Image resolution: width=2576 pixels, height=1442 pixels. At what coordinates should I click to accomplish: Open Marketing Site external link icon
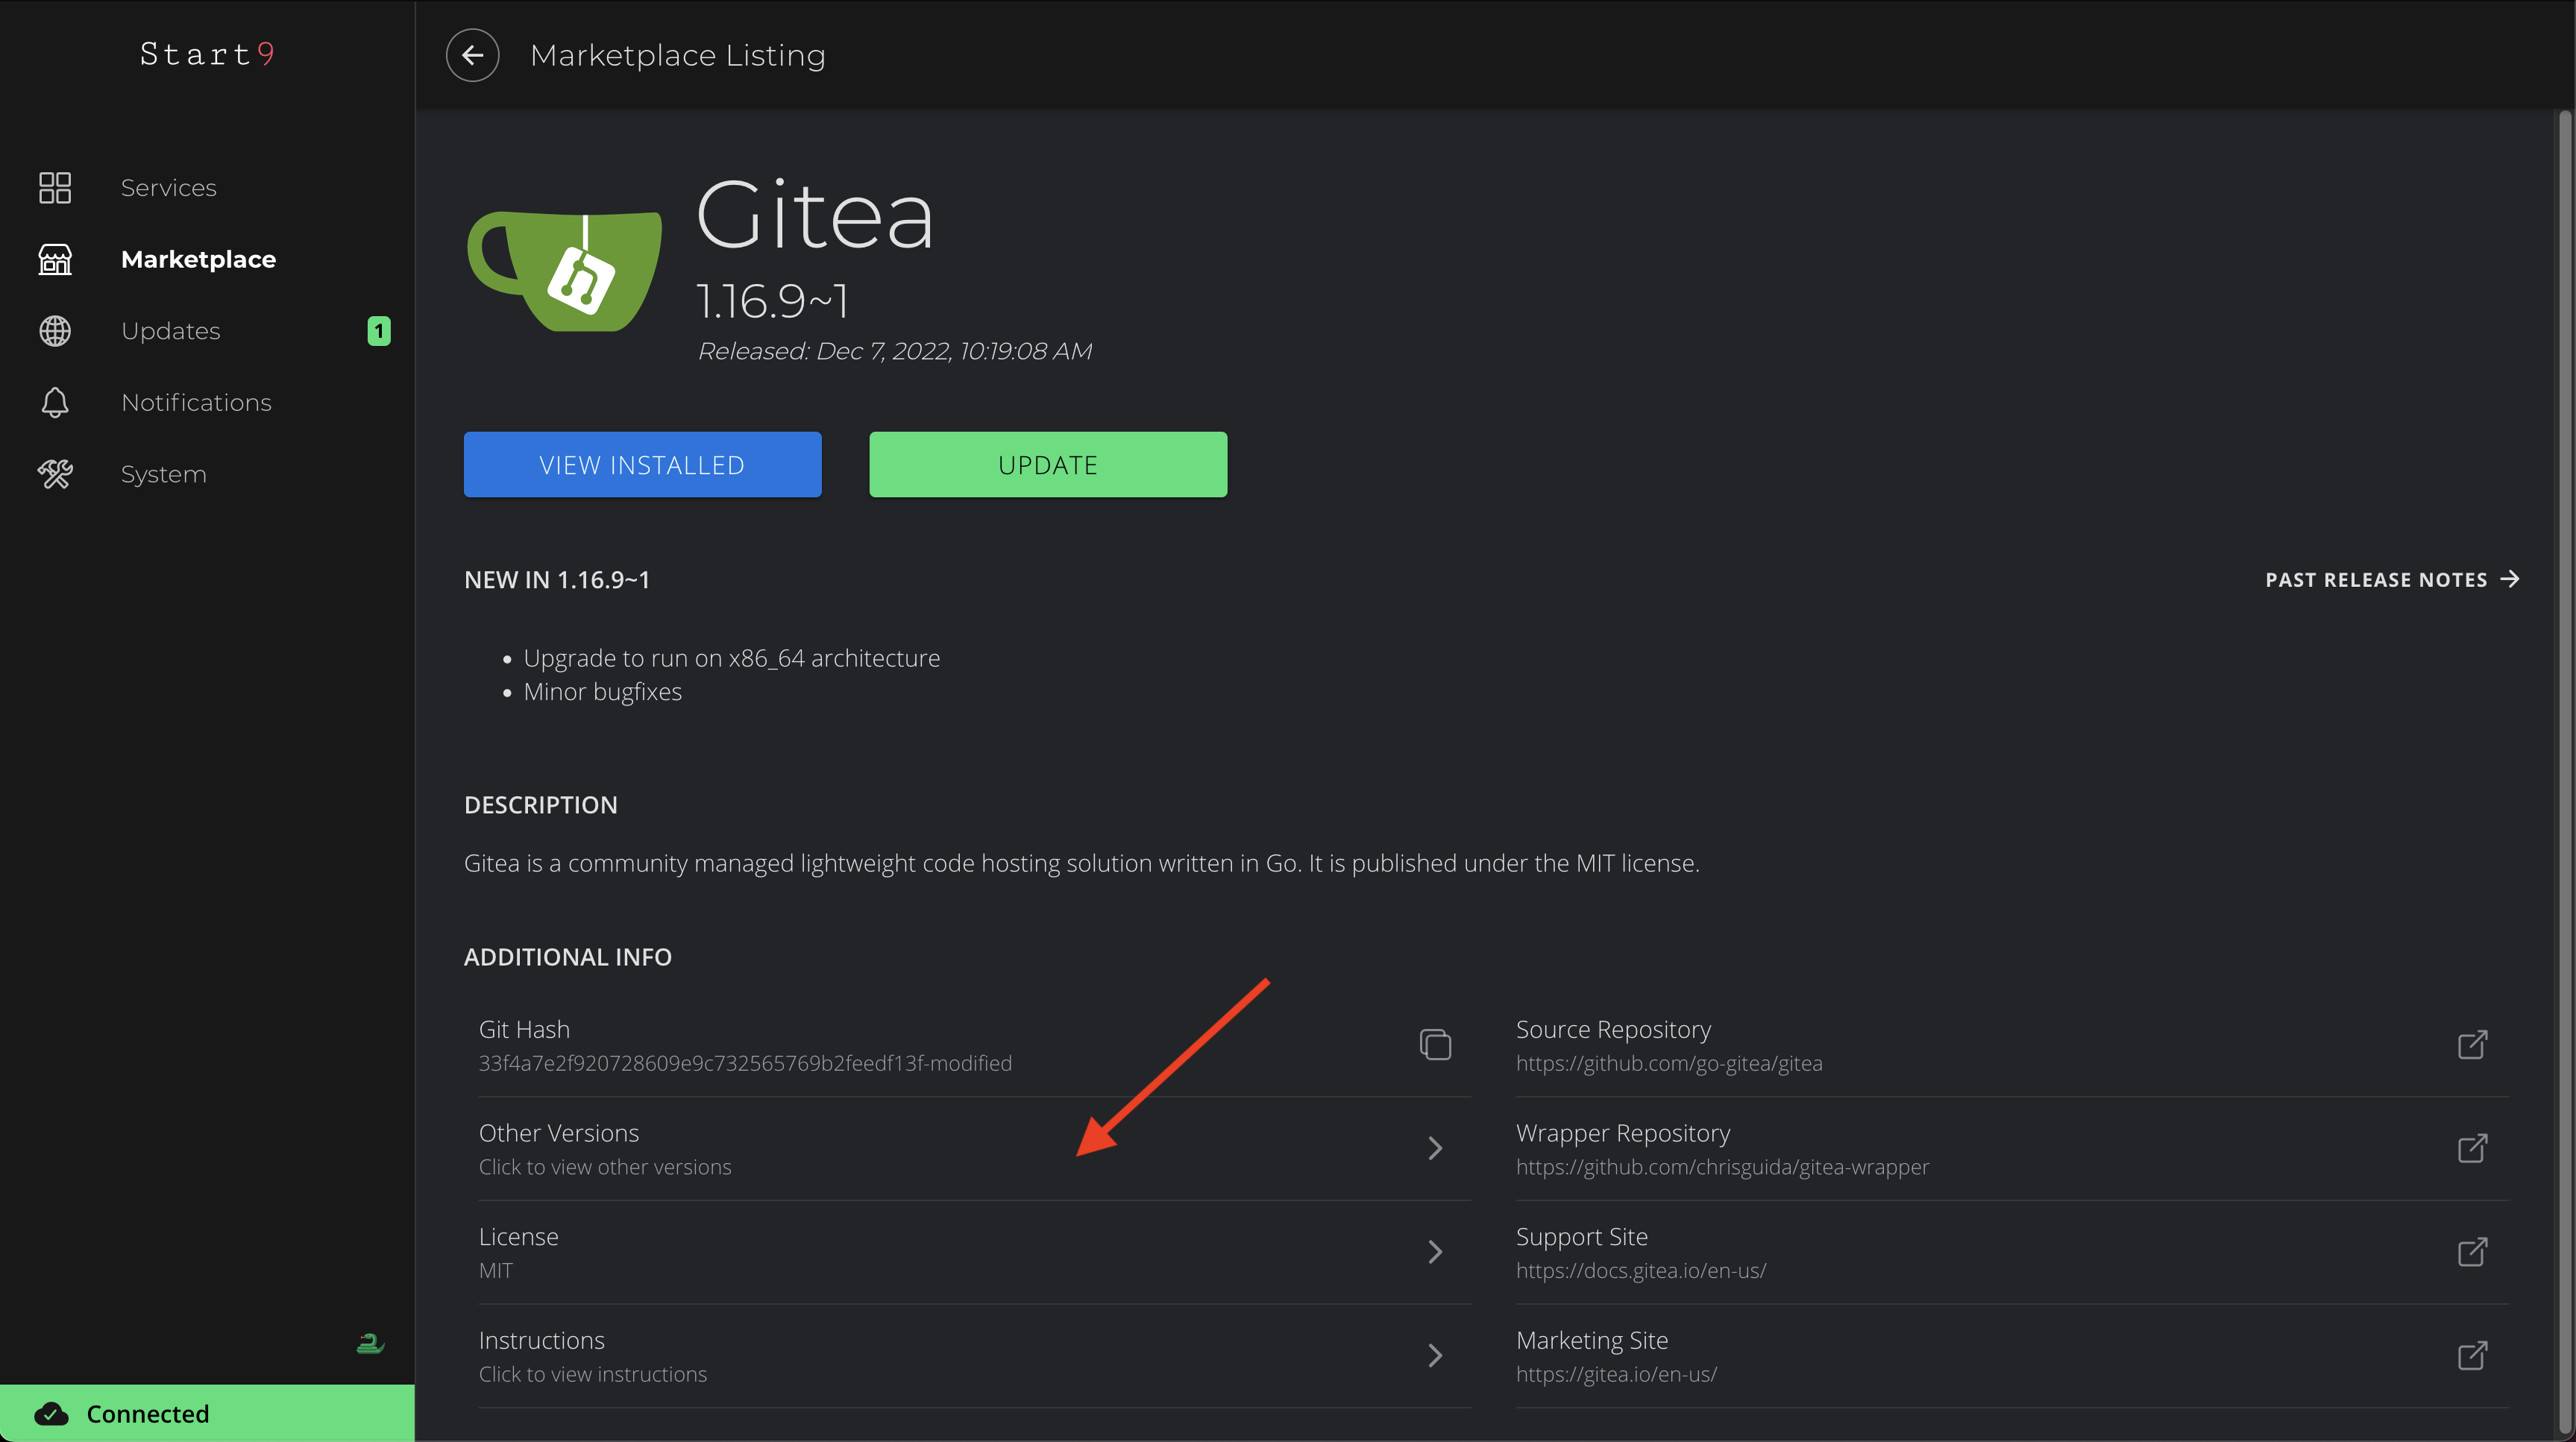(2472, 1355)
